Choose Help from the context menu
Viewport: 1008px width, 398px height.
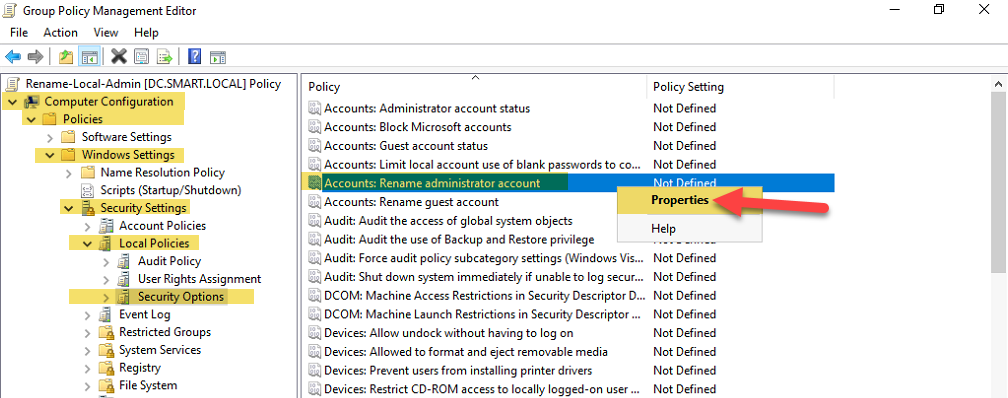pyautogui.click(x=690, y=228)
